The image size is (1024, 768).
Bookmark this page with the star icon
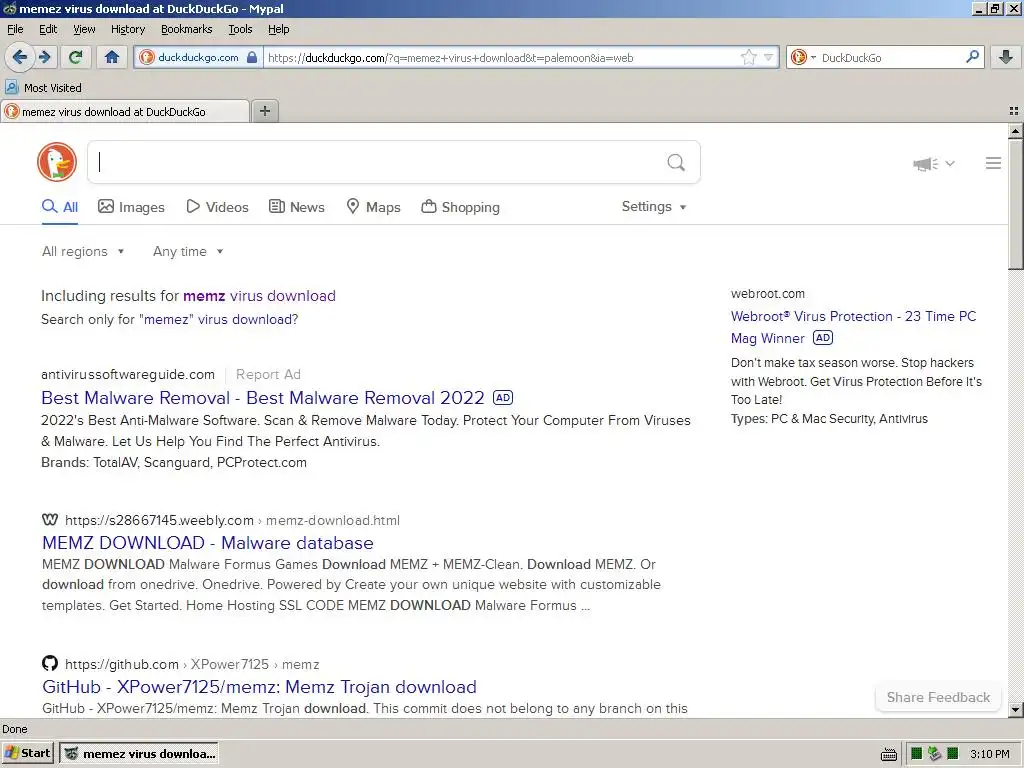click(x=748, y=57)
